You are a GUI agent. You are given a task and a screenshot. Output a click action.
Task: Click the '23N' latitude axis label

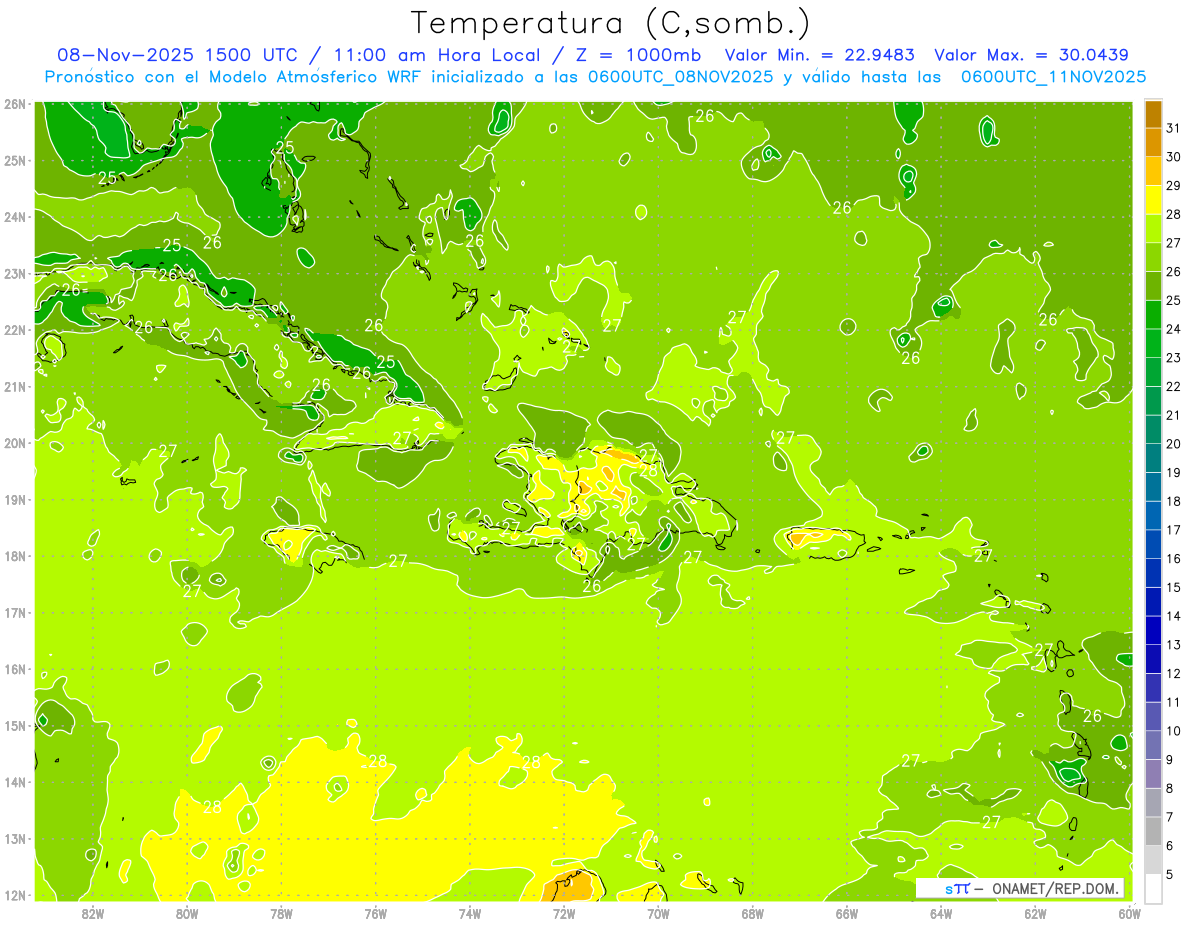pyautogui.click(x=15, y=273)
